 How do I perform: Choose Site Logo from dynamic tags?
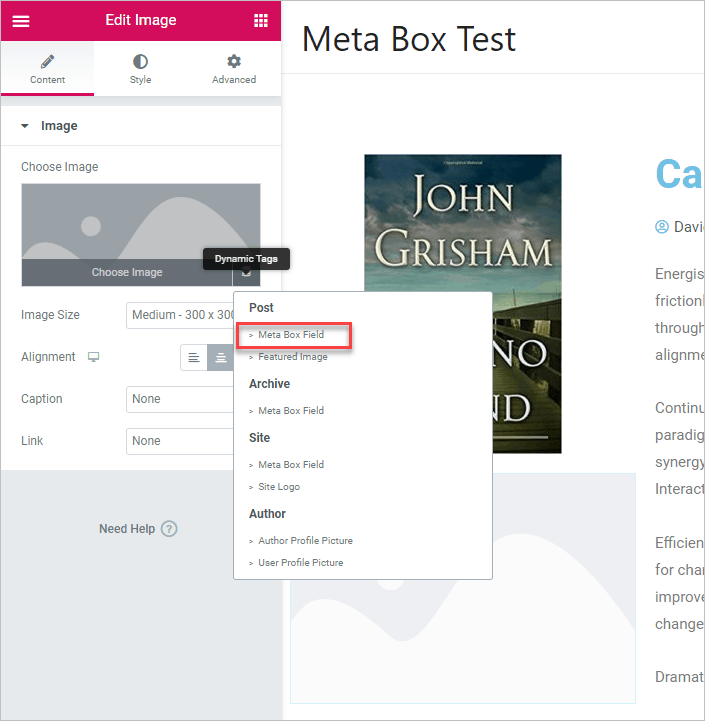point(279,487)
